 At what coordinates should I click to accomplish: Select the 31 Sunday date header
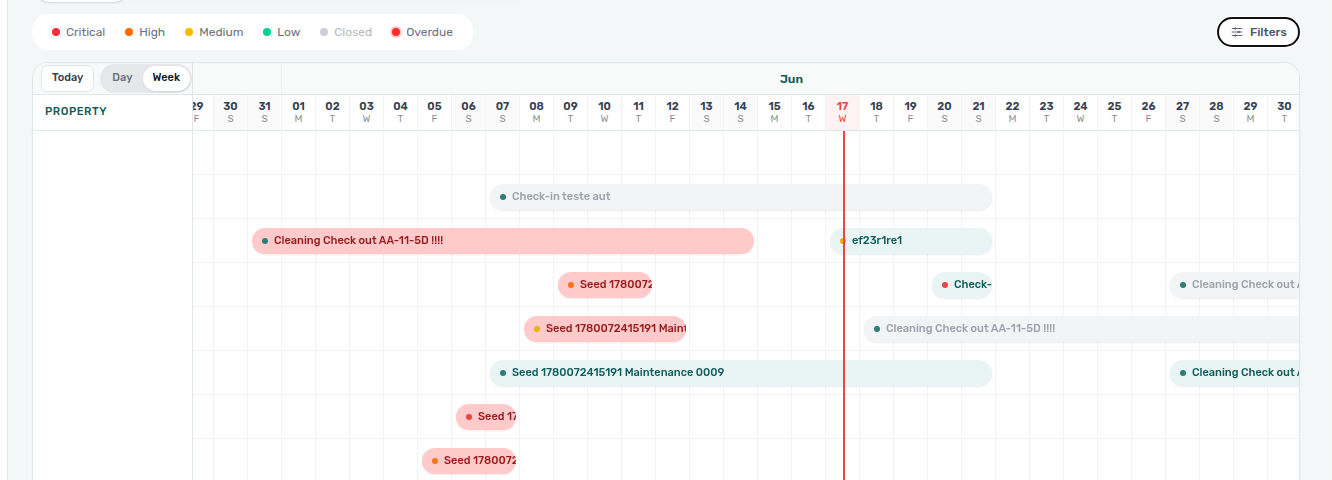265,112
